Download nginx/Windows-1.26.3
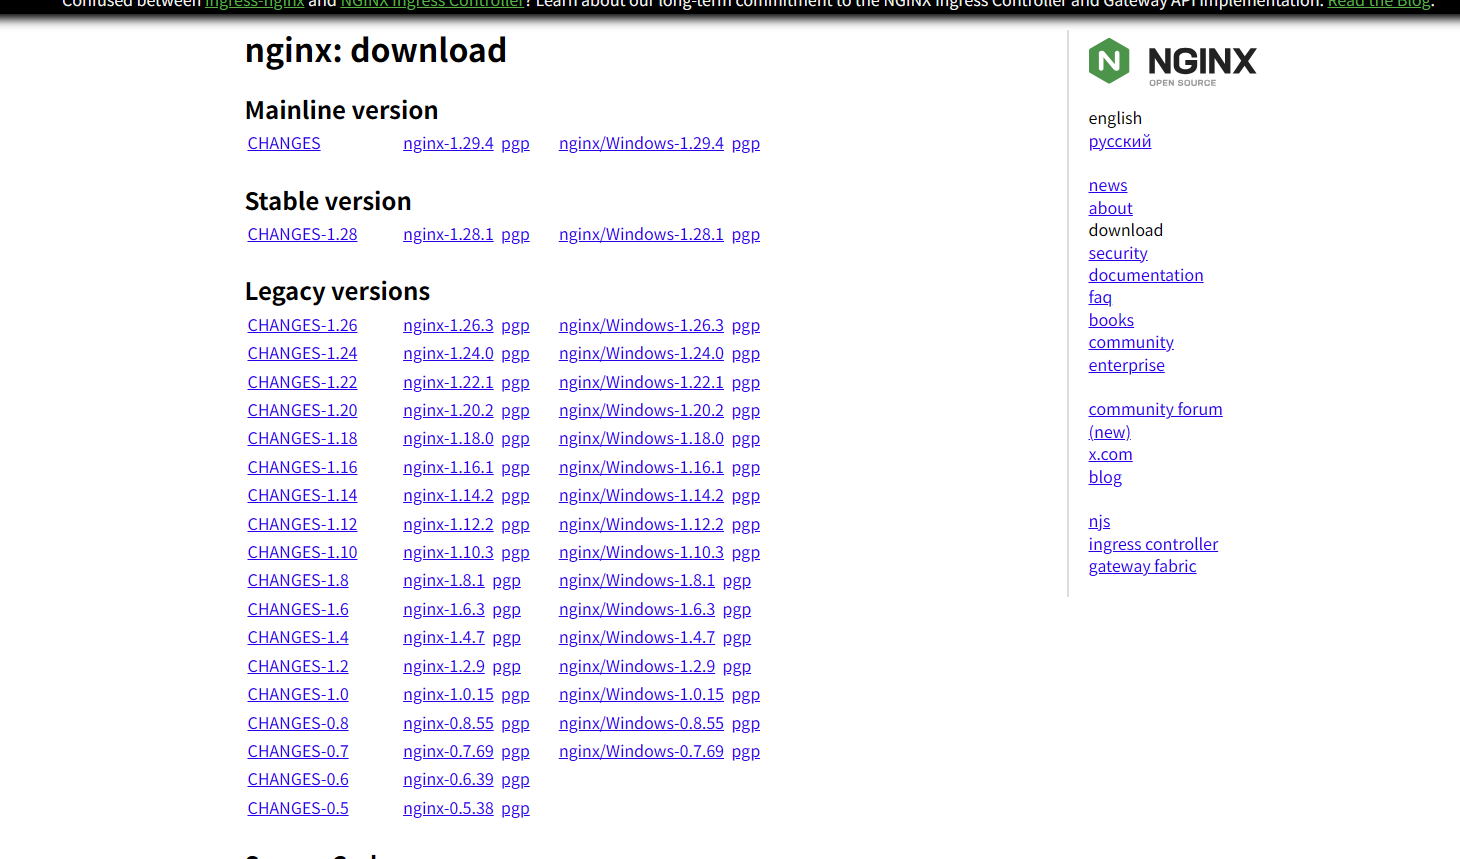This screenshot has height=859, width=1460. [x=641, y=326]
